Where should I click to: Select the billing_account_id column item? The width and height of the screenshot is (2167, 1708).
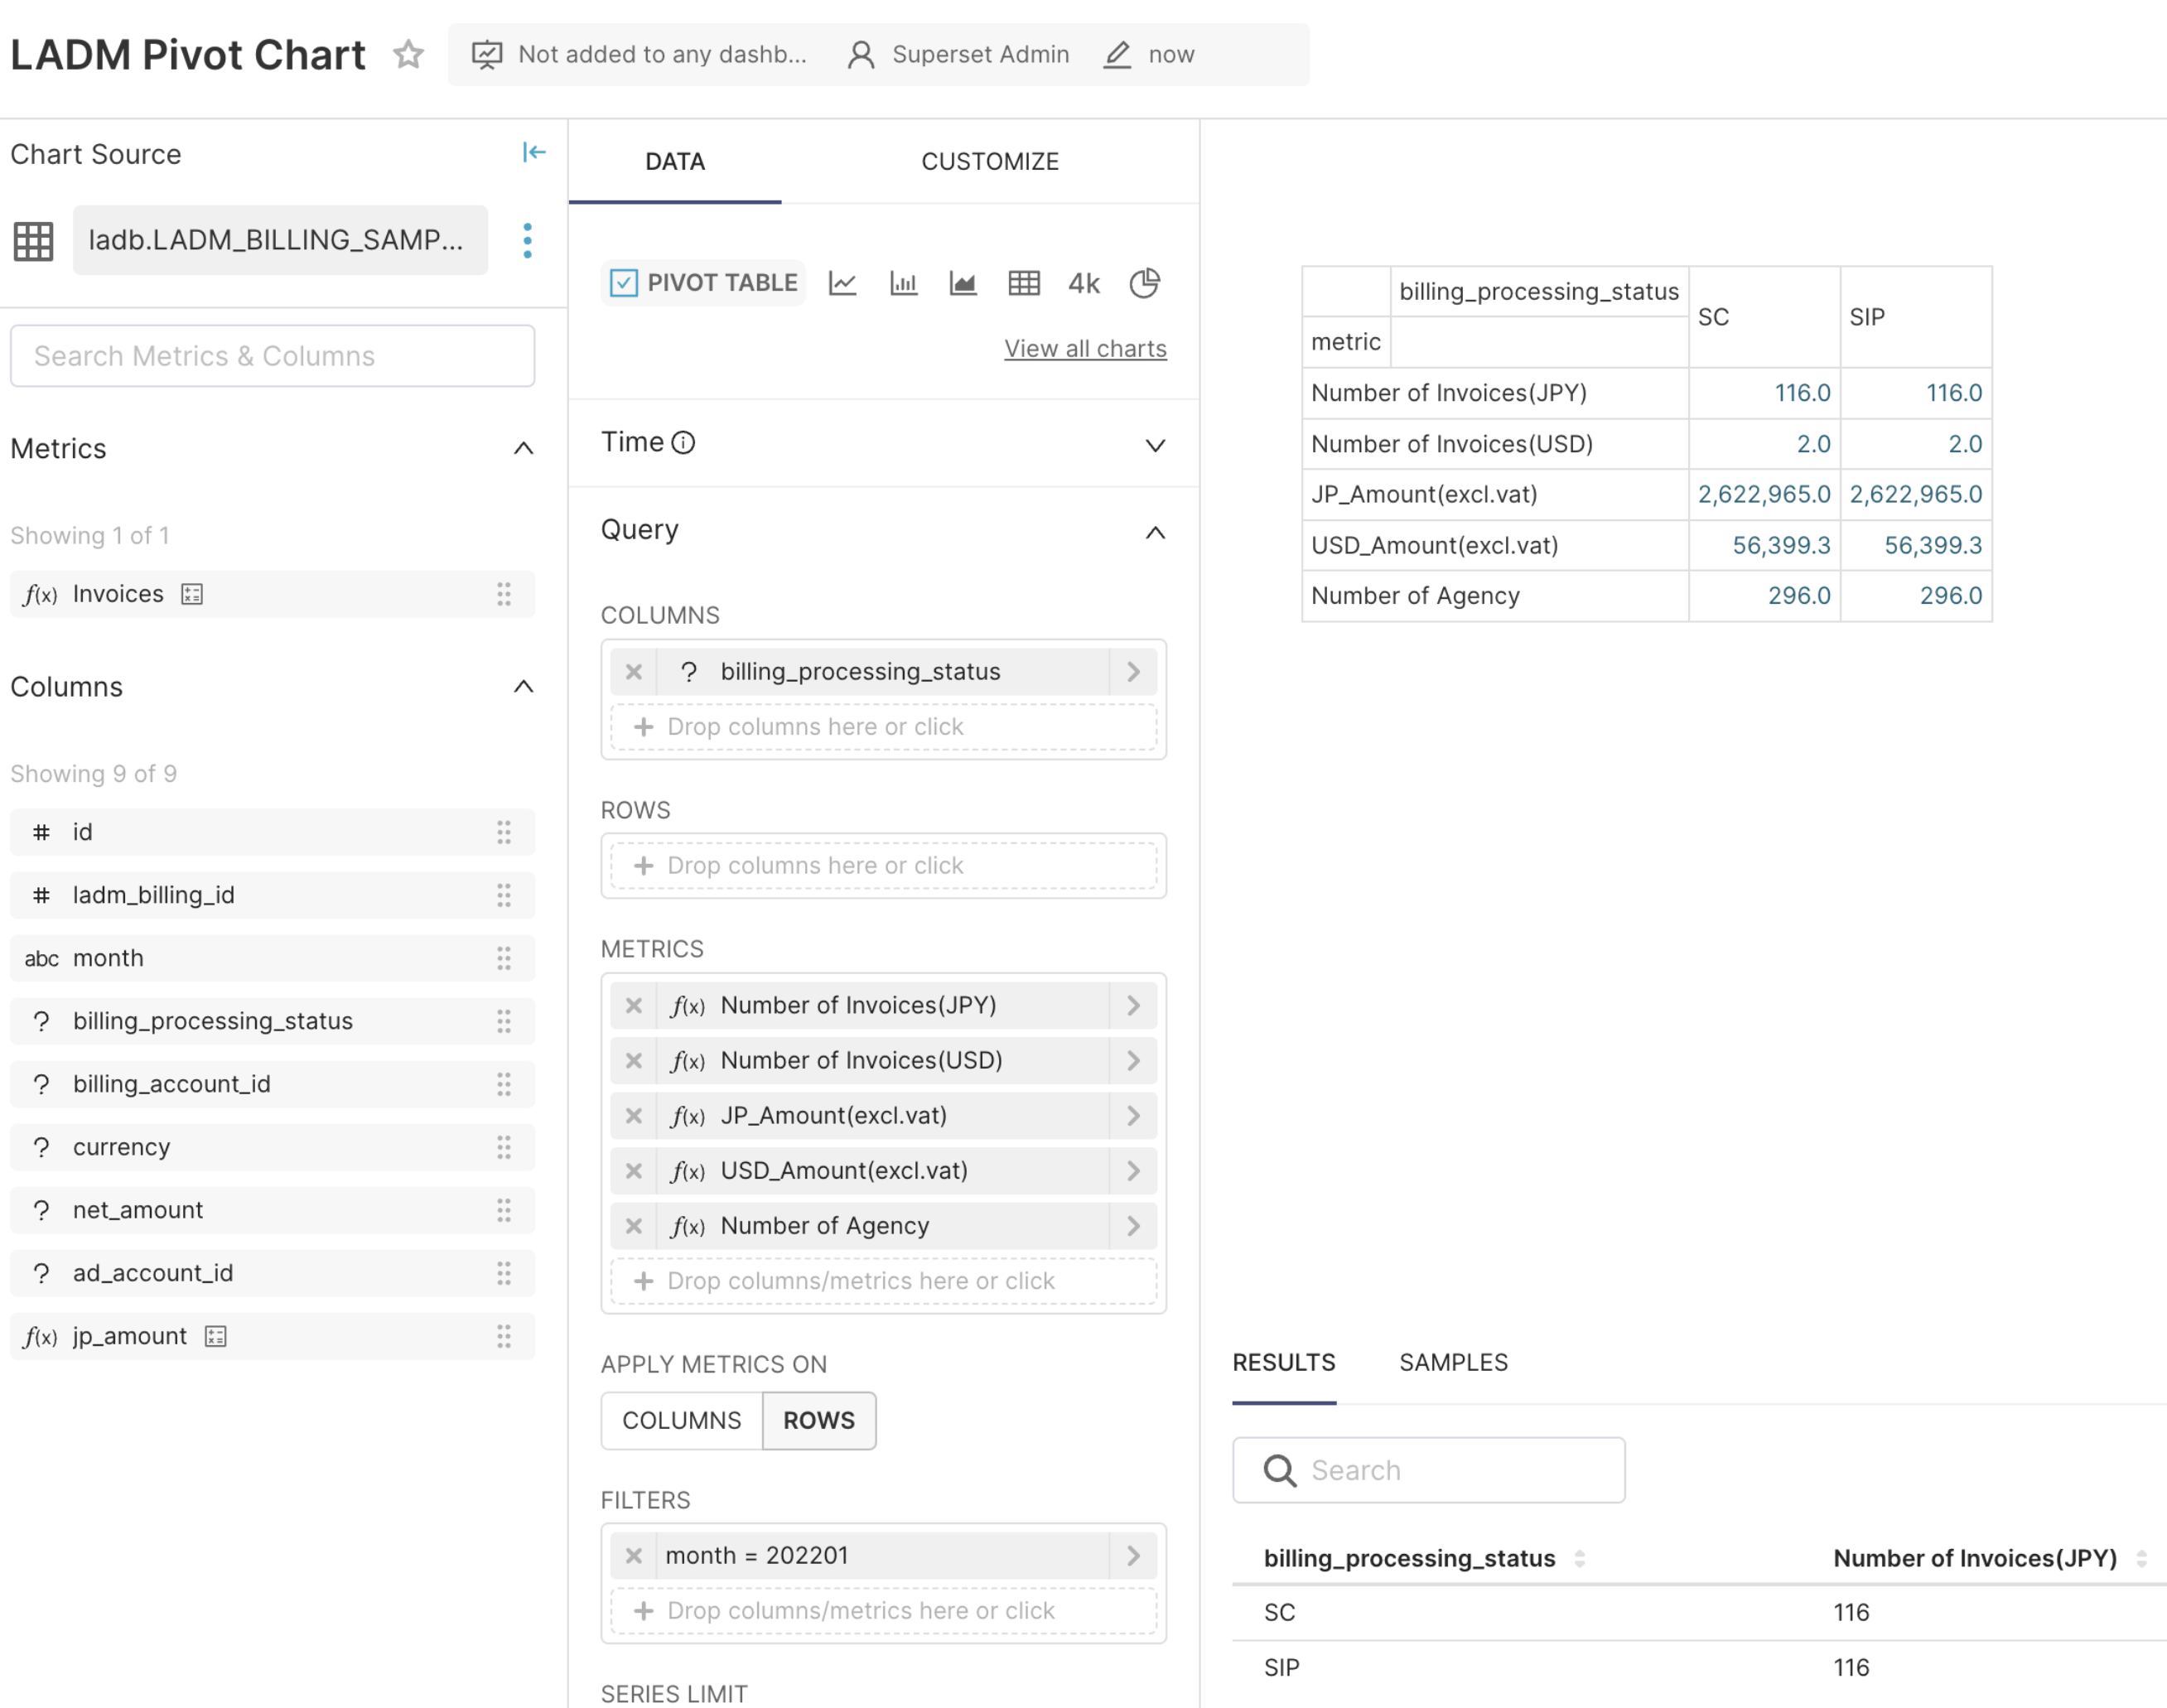point(272,1084)
